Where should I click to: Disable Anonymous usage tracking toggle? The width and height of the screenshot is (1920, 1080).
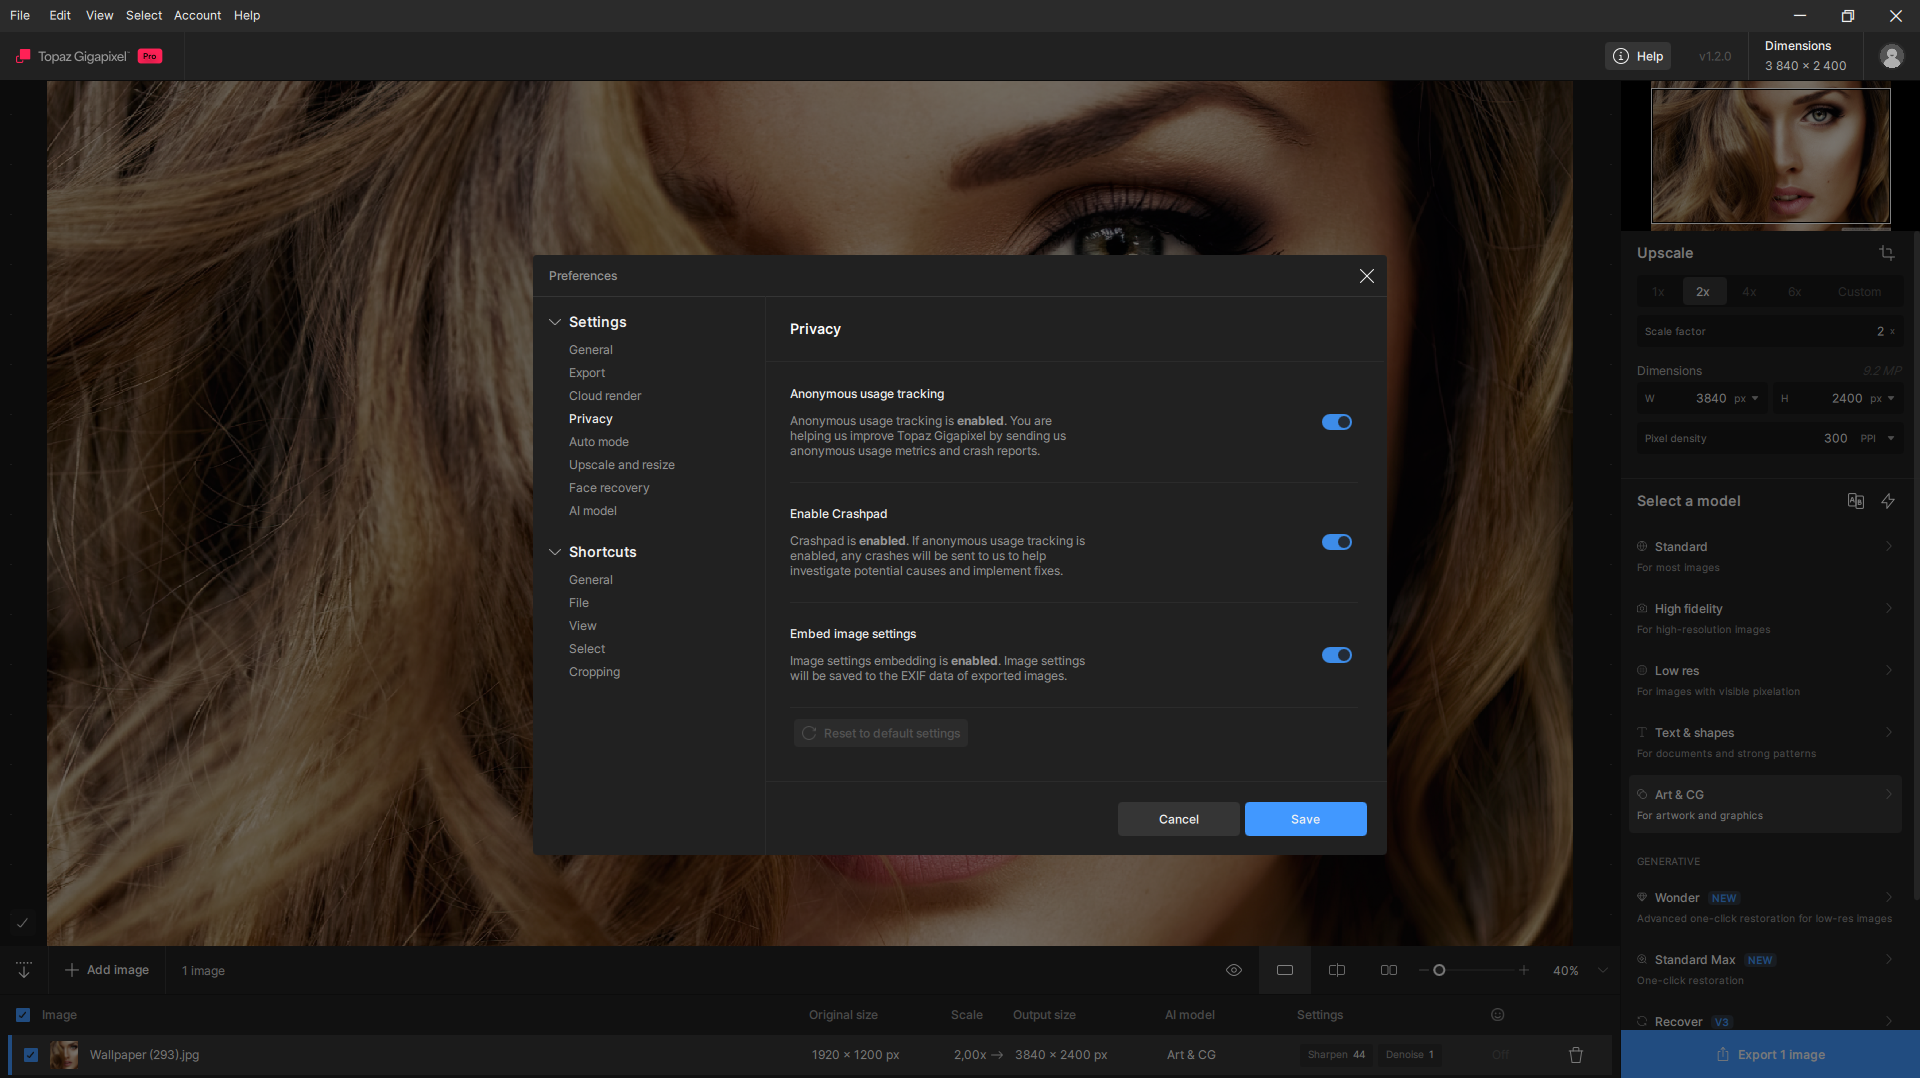point(1337,422)
